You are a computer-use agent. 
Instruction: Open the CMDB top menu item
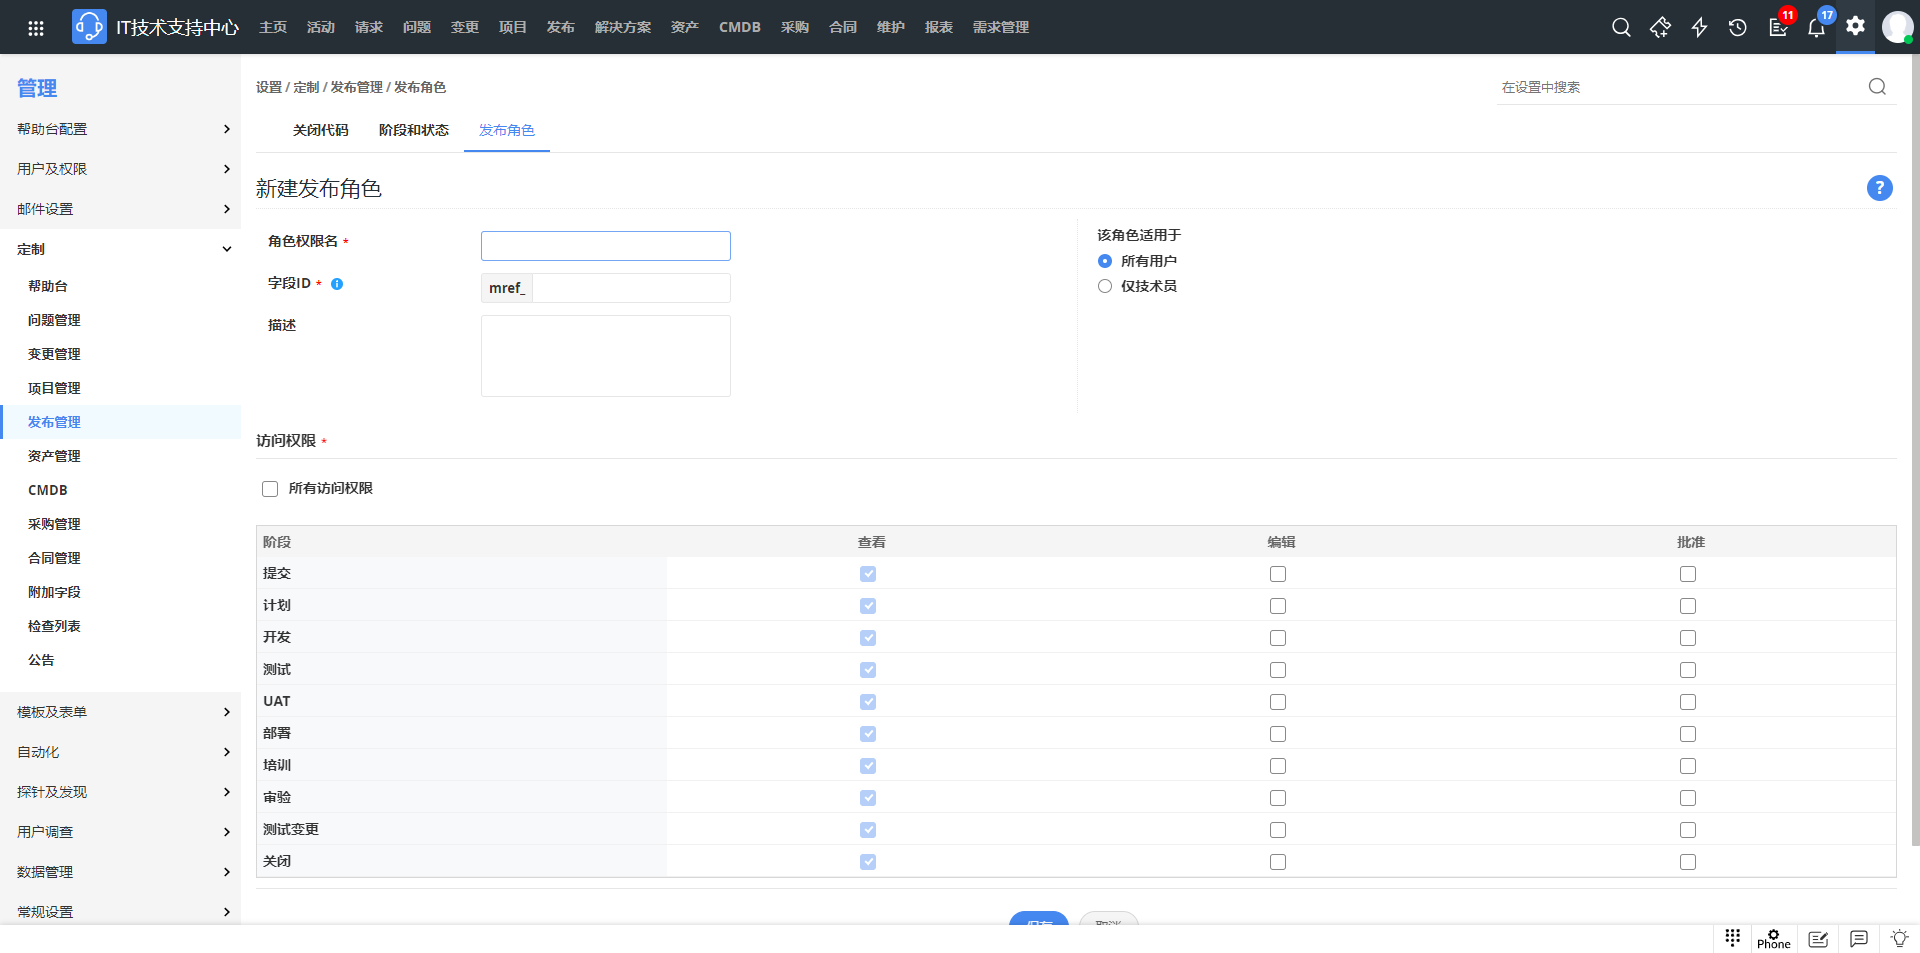coord(739,27)
